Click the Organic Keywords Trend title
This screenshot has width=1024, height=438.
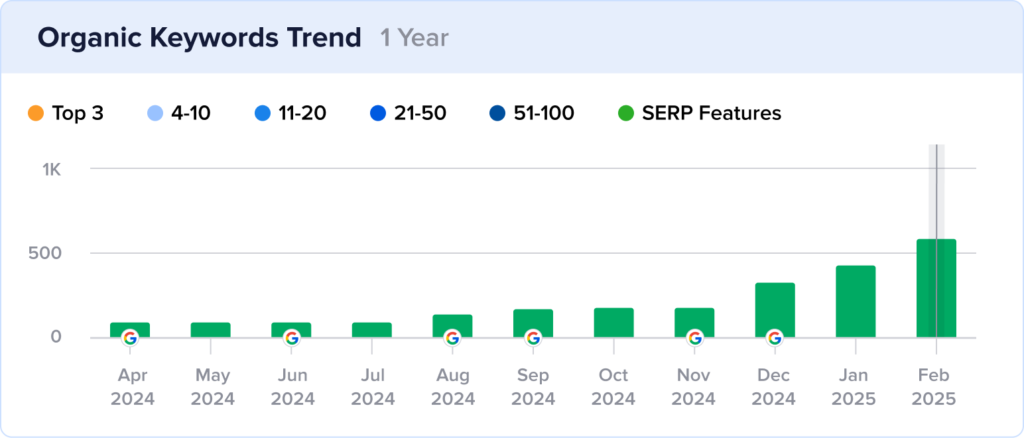(199, 38)
